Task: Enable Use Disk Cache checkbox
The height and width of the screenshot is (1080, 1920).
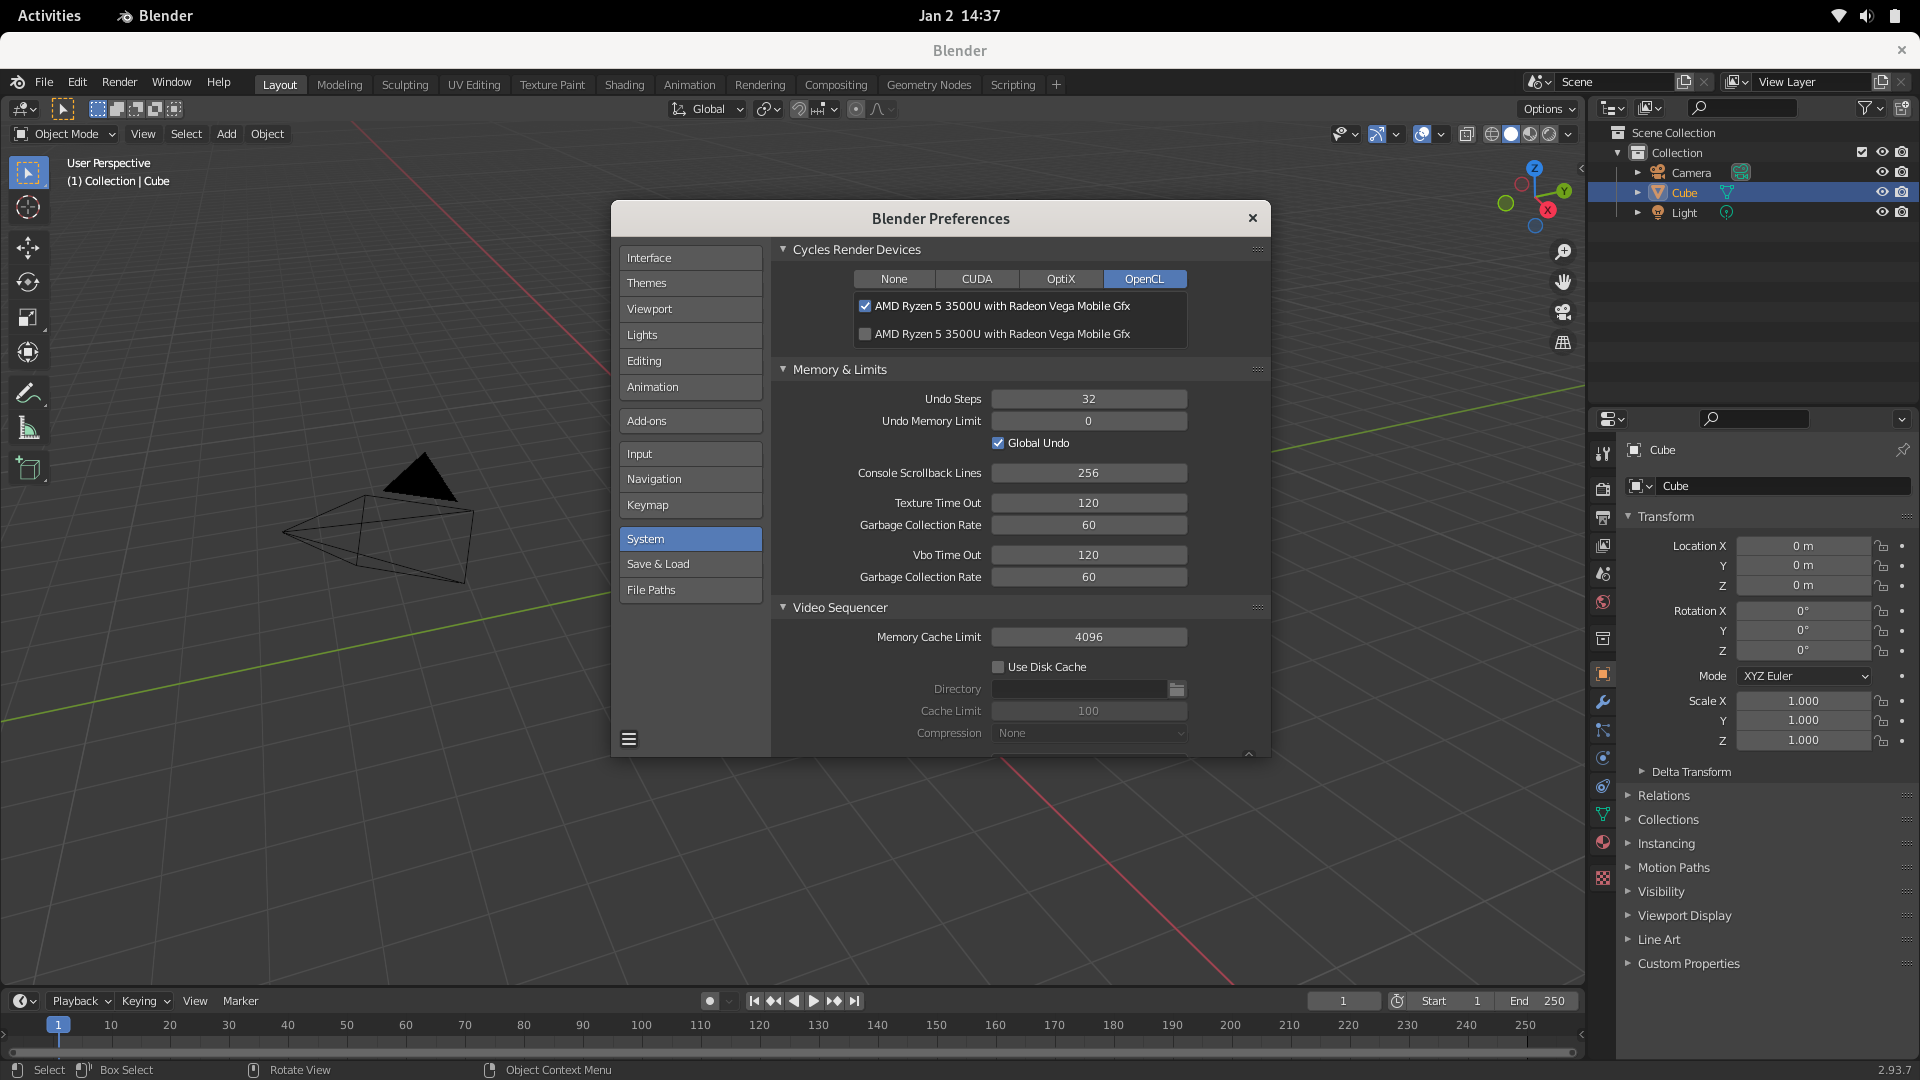Action: pos(998,667)
